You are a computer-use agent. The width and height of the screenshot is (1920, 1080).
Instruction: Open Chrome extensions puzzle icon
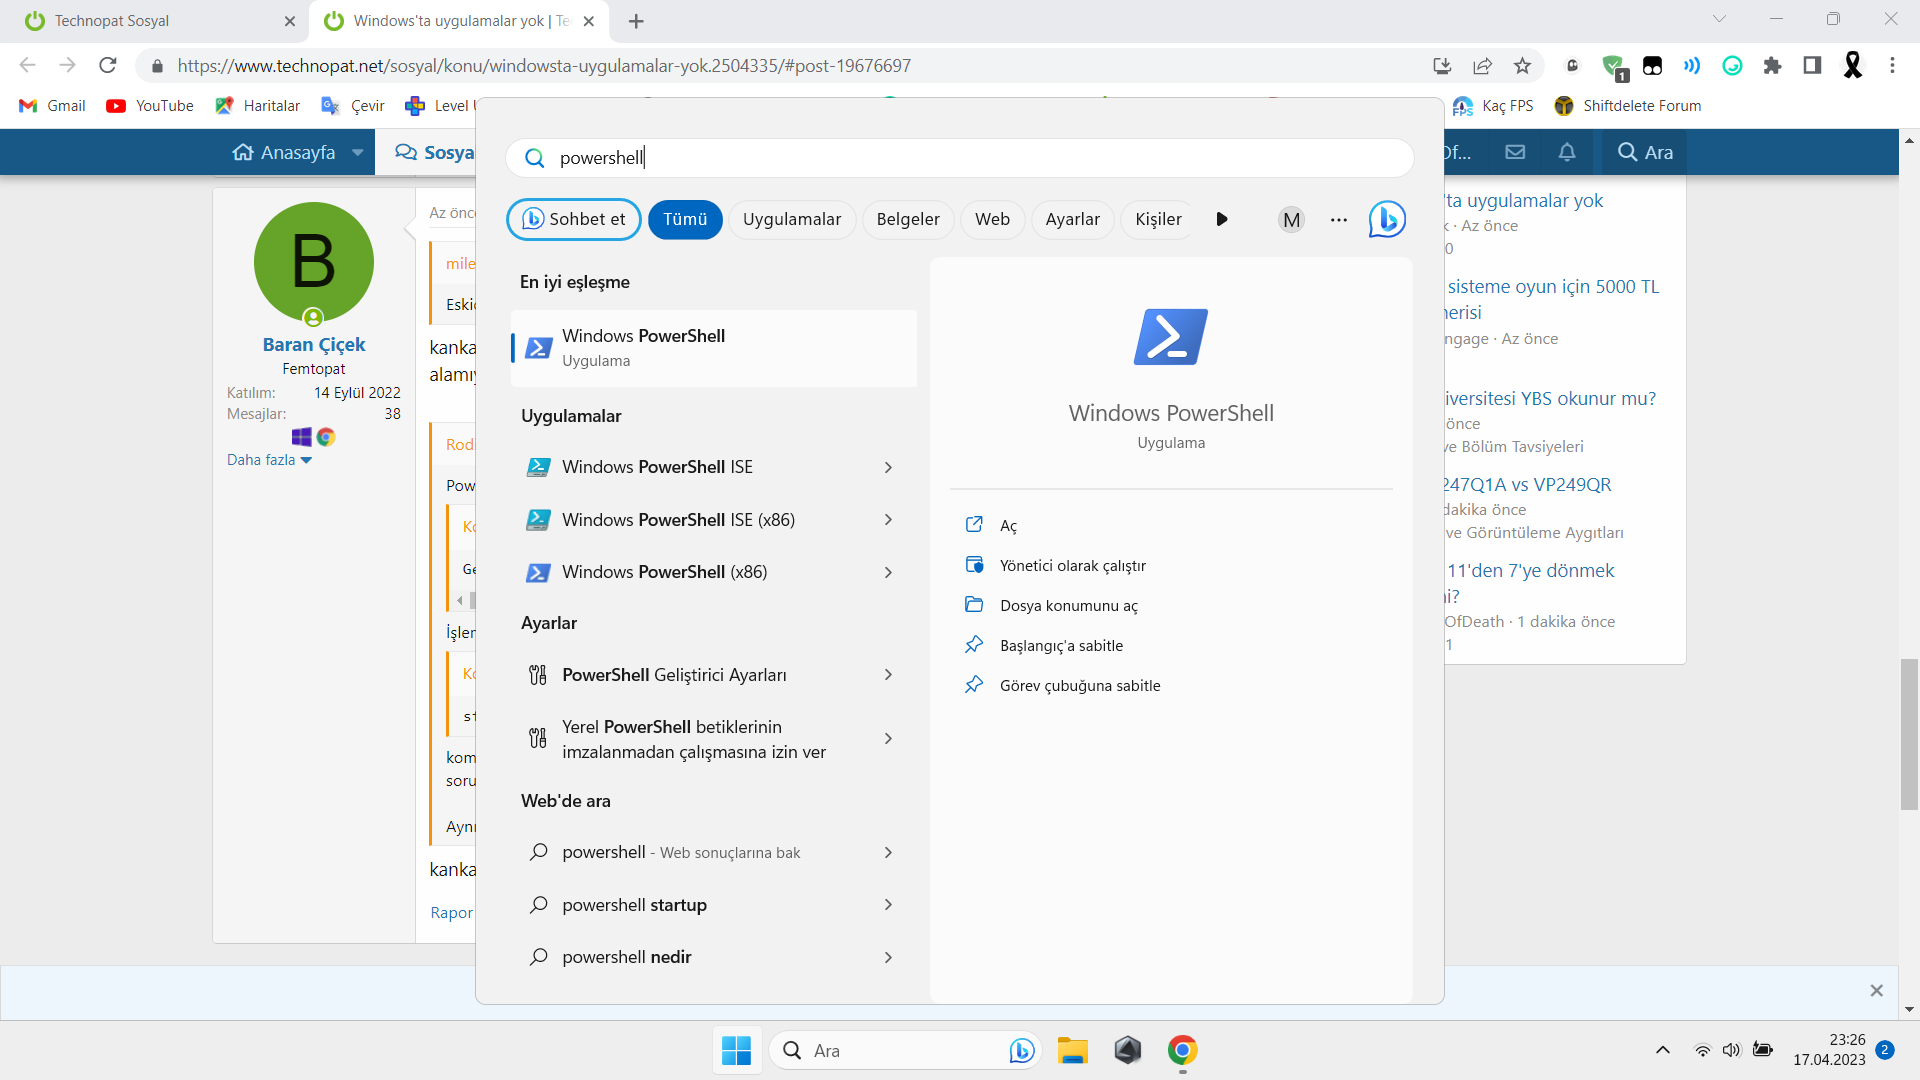1772,66
